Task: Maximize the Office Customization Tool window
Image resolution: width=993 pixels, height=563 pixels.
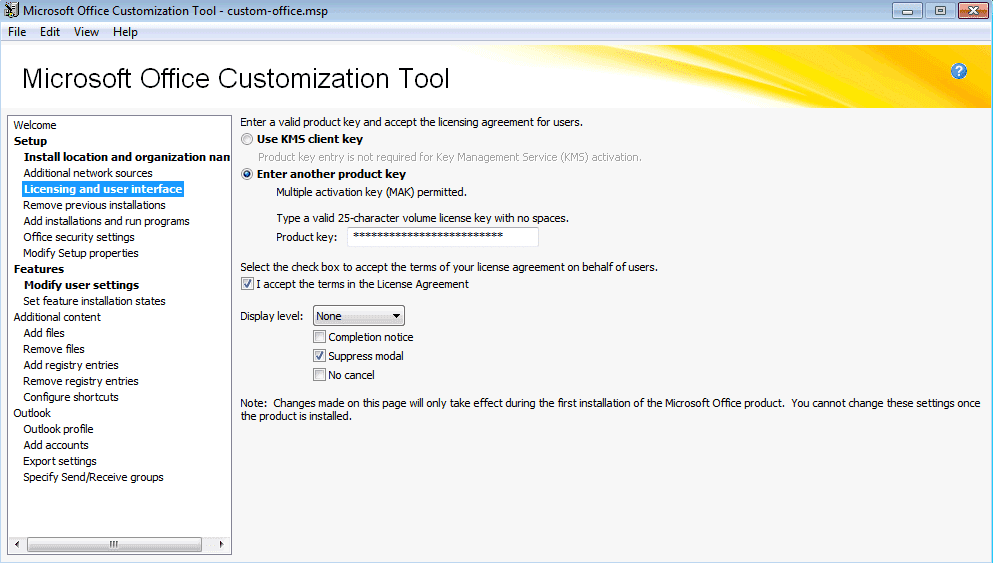Action: (x=940, y=10)
